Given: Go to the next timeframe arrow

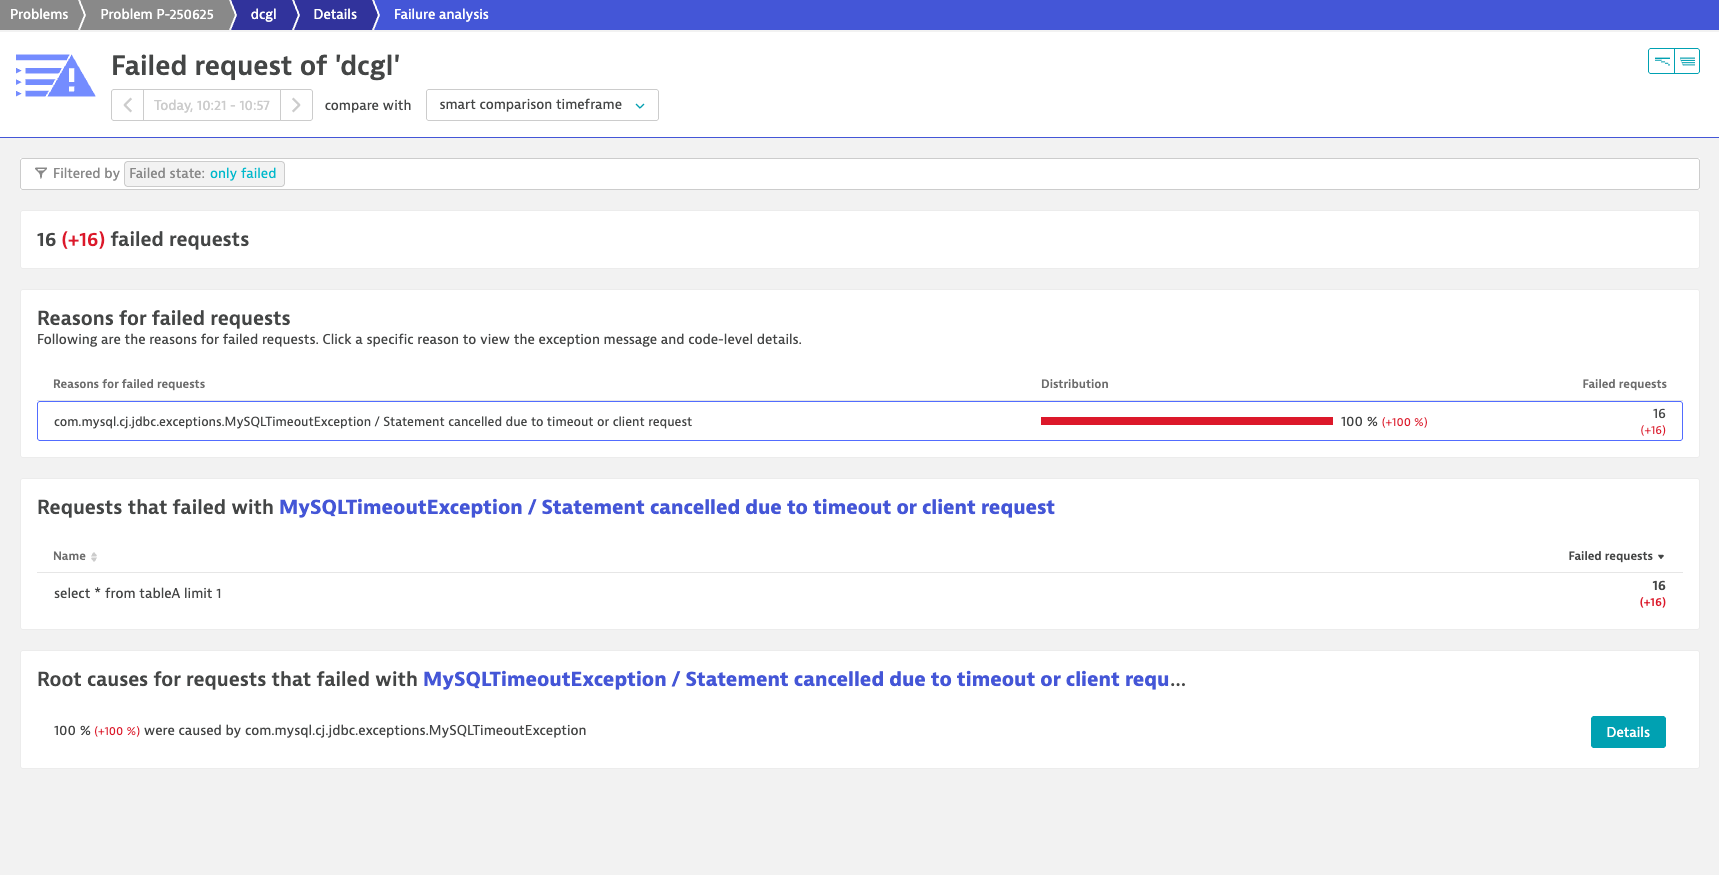Looking at the screenshot, I should [x=296, y=105].
